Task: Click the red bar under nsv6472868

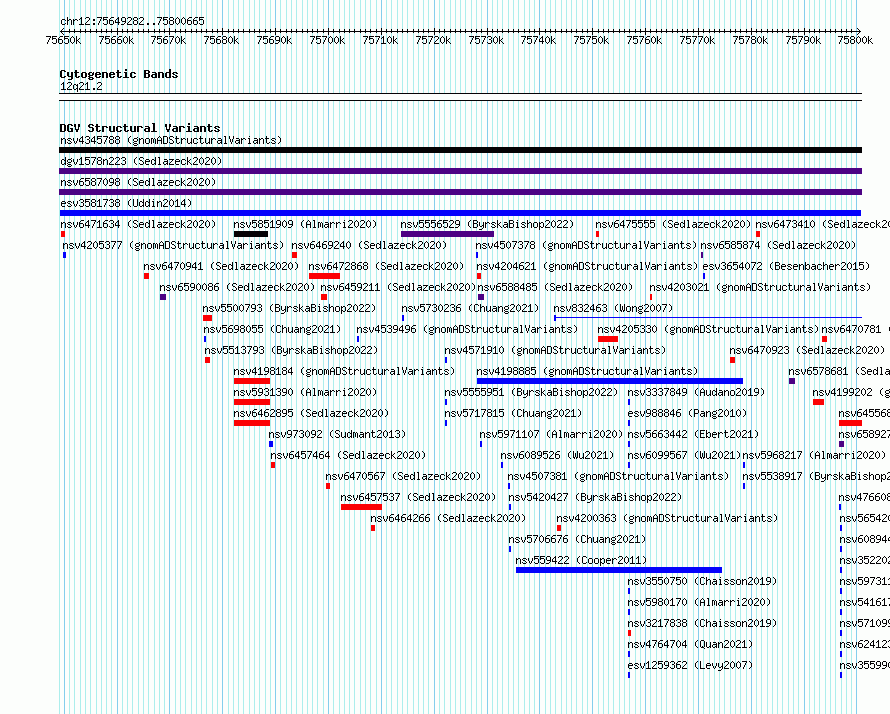Action: (x=324, y=276)
